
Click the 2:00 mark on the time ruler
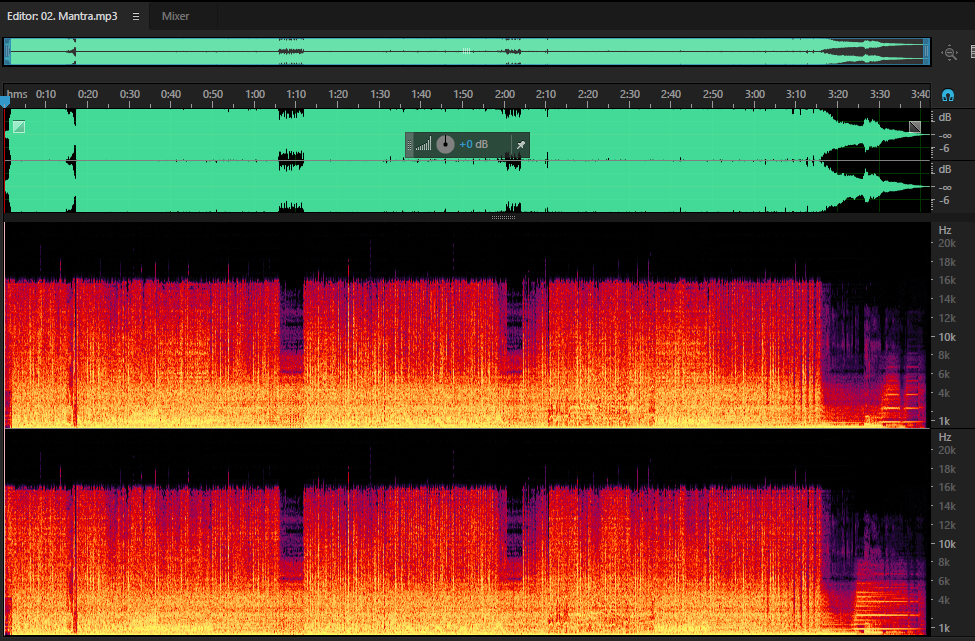click(x=505, y=95)
